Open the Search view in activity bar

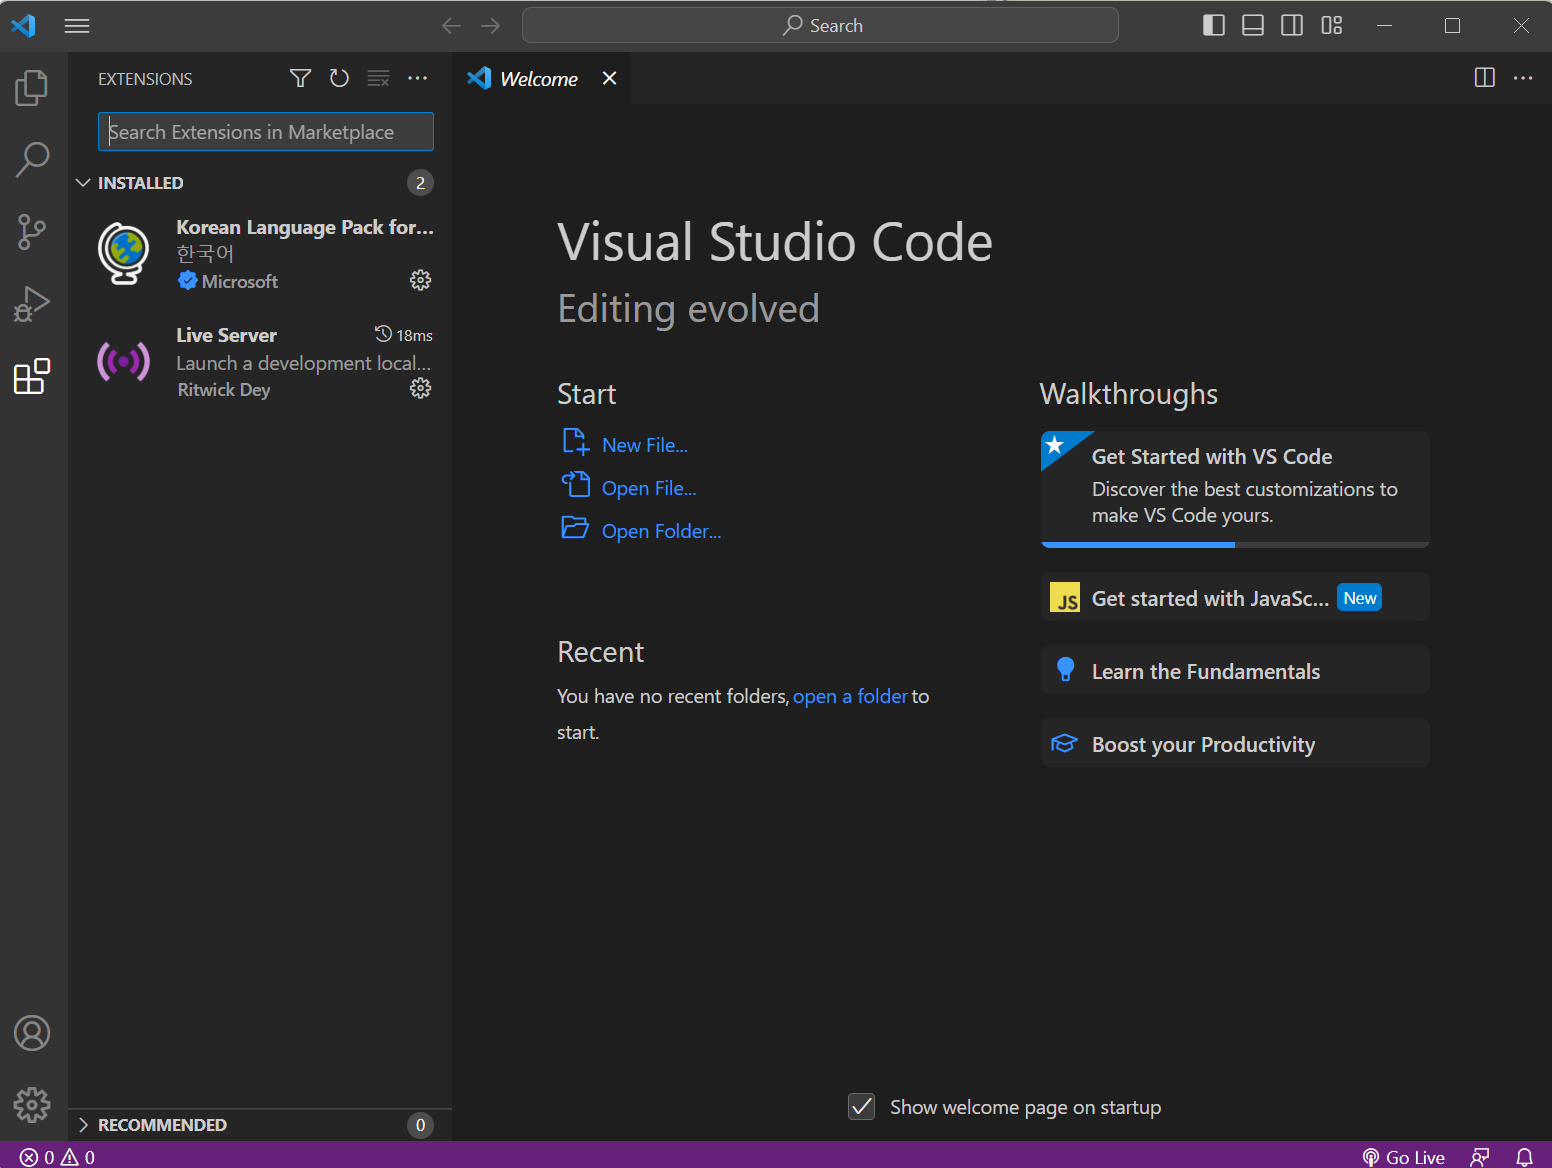coord(32,160)
